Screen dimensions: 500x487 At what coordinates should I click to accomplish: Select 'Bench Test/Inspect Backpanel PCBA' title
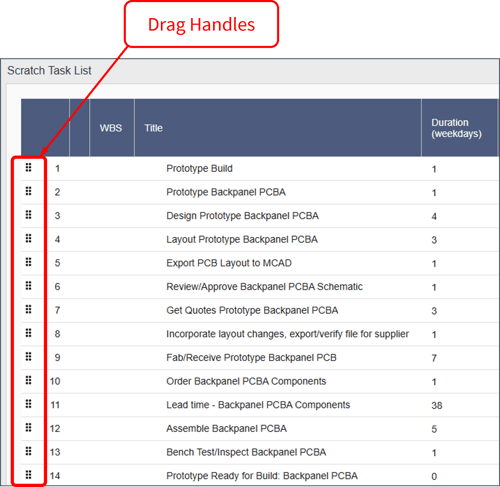coord(246,452)
